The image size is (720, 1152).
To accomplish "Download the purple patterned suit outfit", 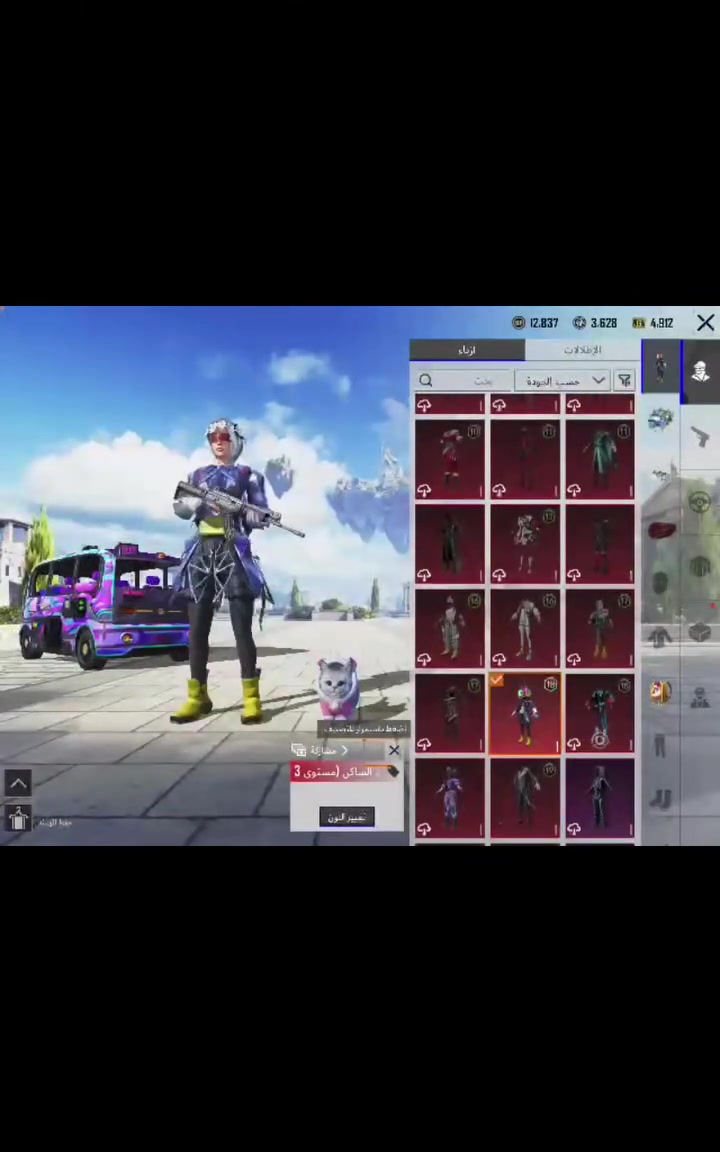I will tap(424, 829).
